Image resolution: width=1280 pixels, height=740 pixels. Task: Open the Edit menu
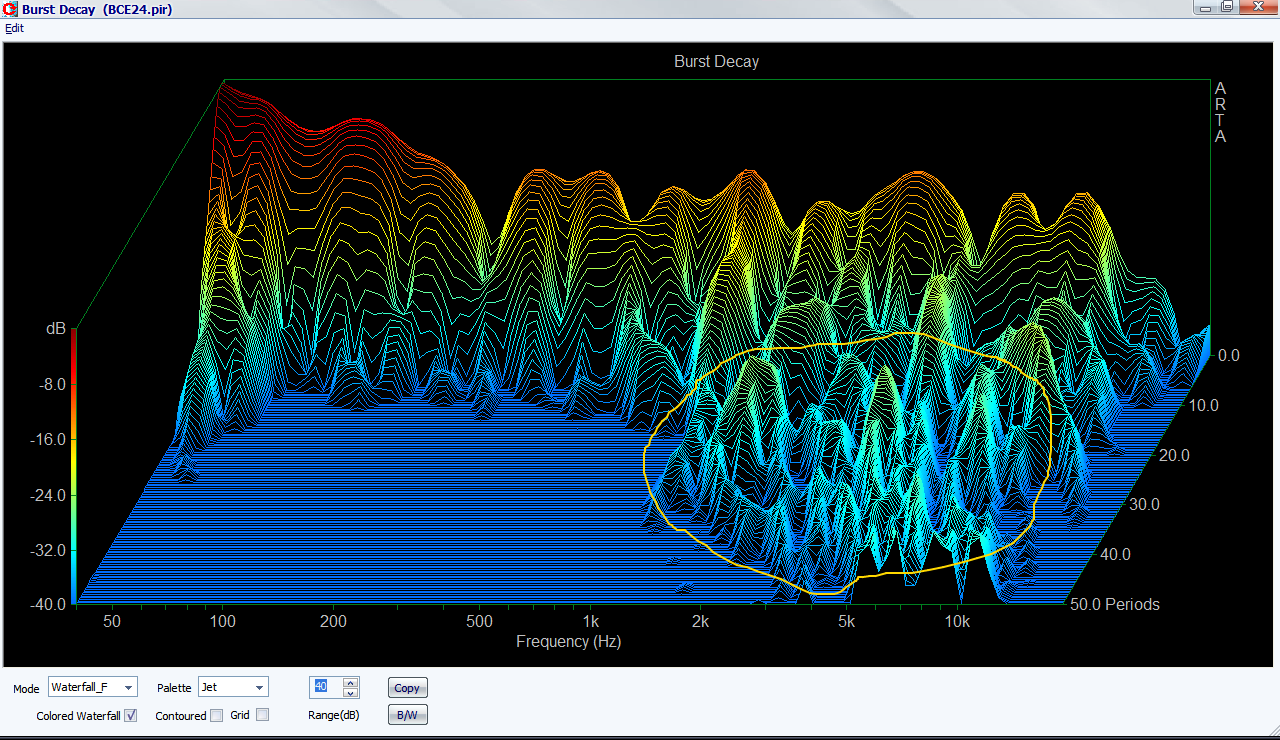[14, 28]
